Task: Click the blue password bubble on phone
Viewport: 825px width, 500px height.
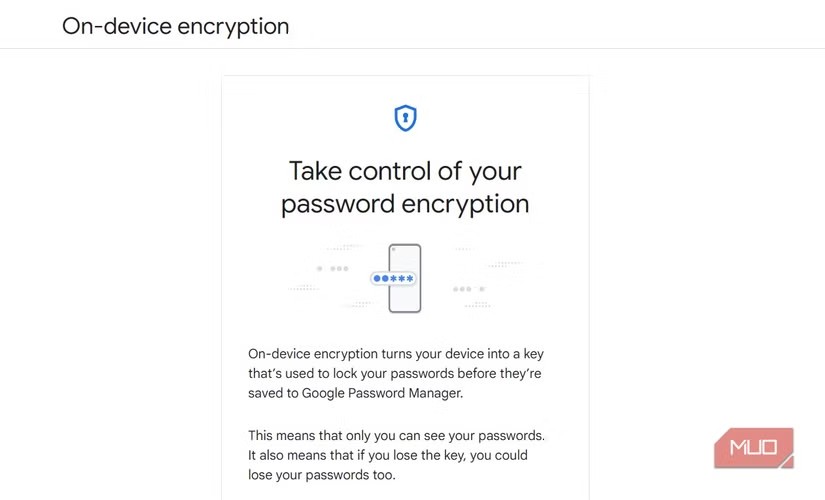Action: (x=392, y=279)
